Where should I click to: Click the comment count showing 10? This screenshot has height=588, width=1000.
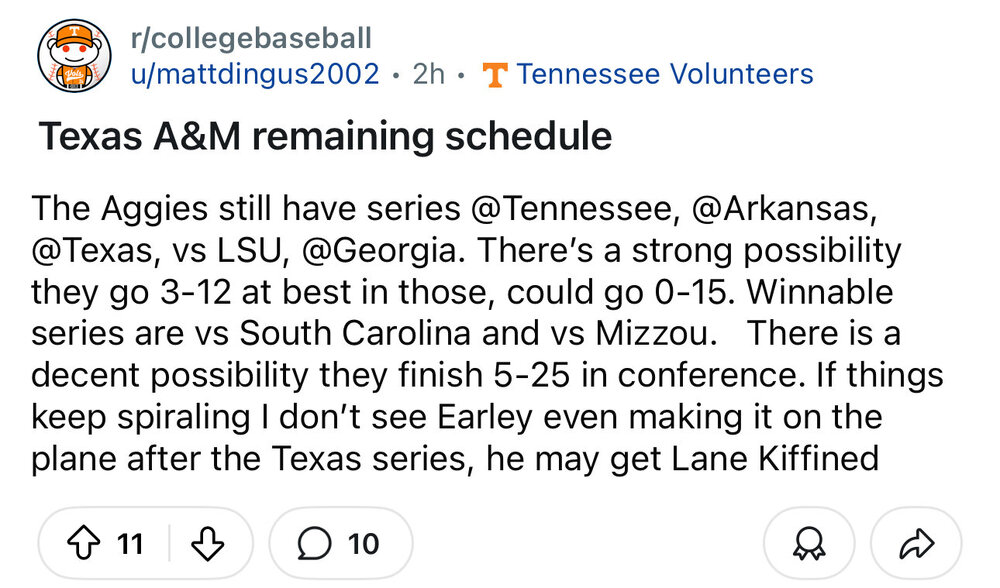click(364, 544)
